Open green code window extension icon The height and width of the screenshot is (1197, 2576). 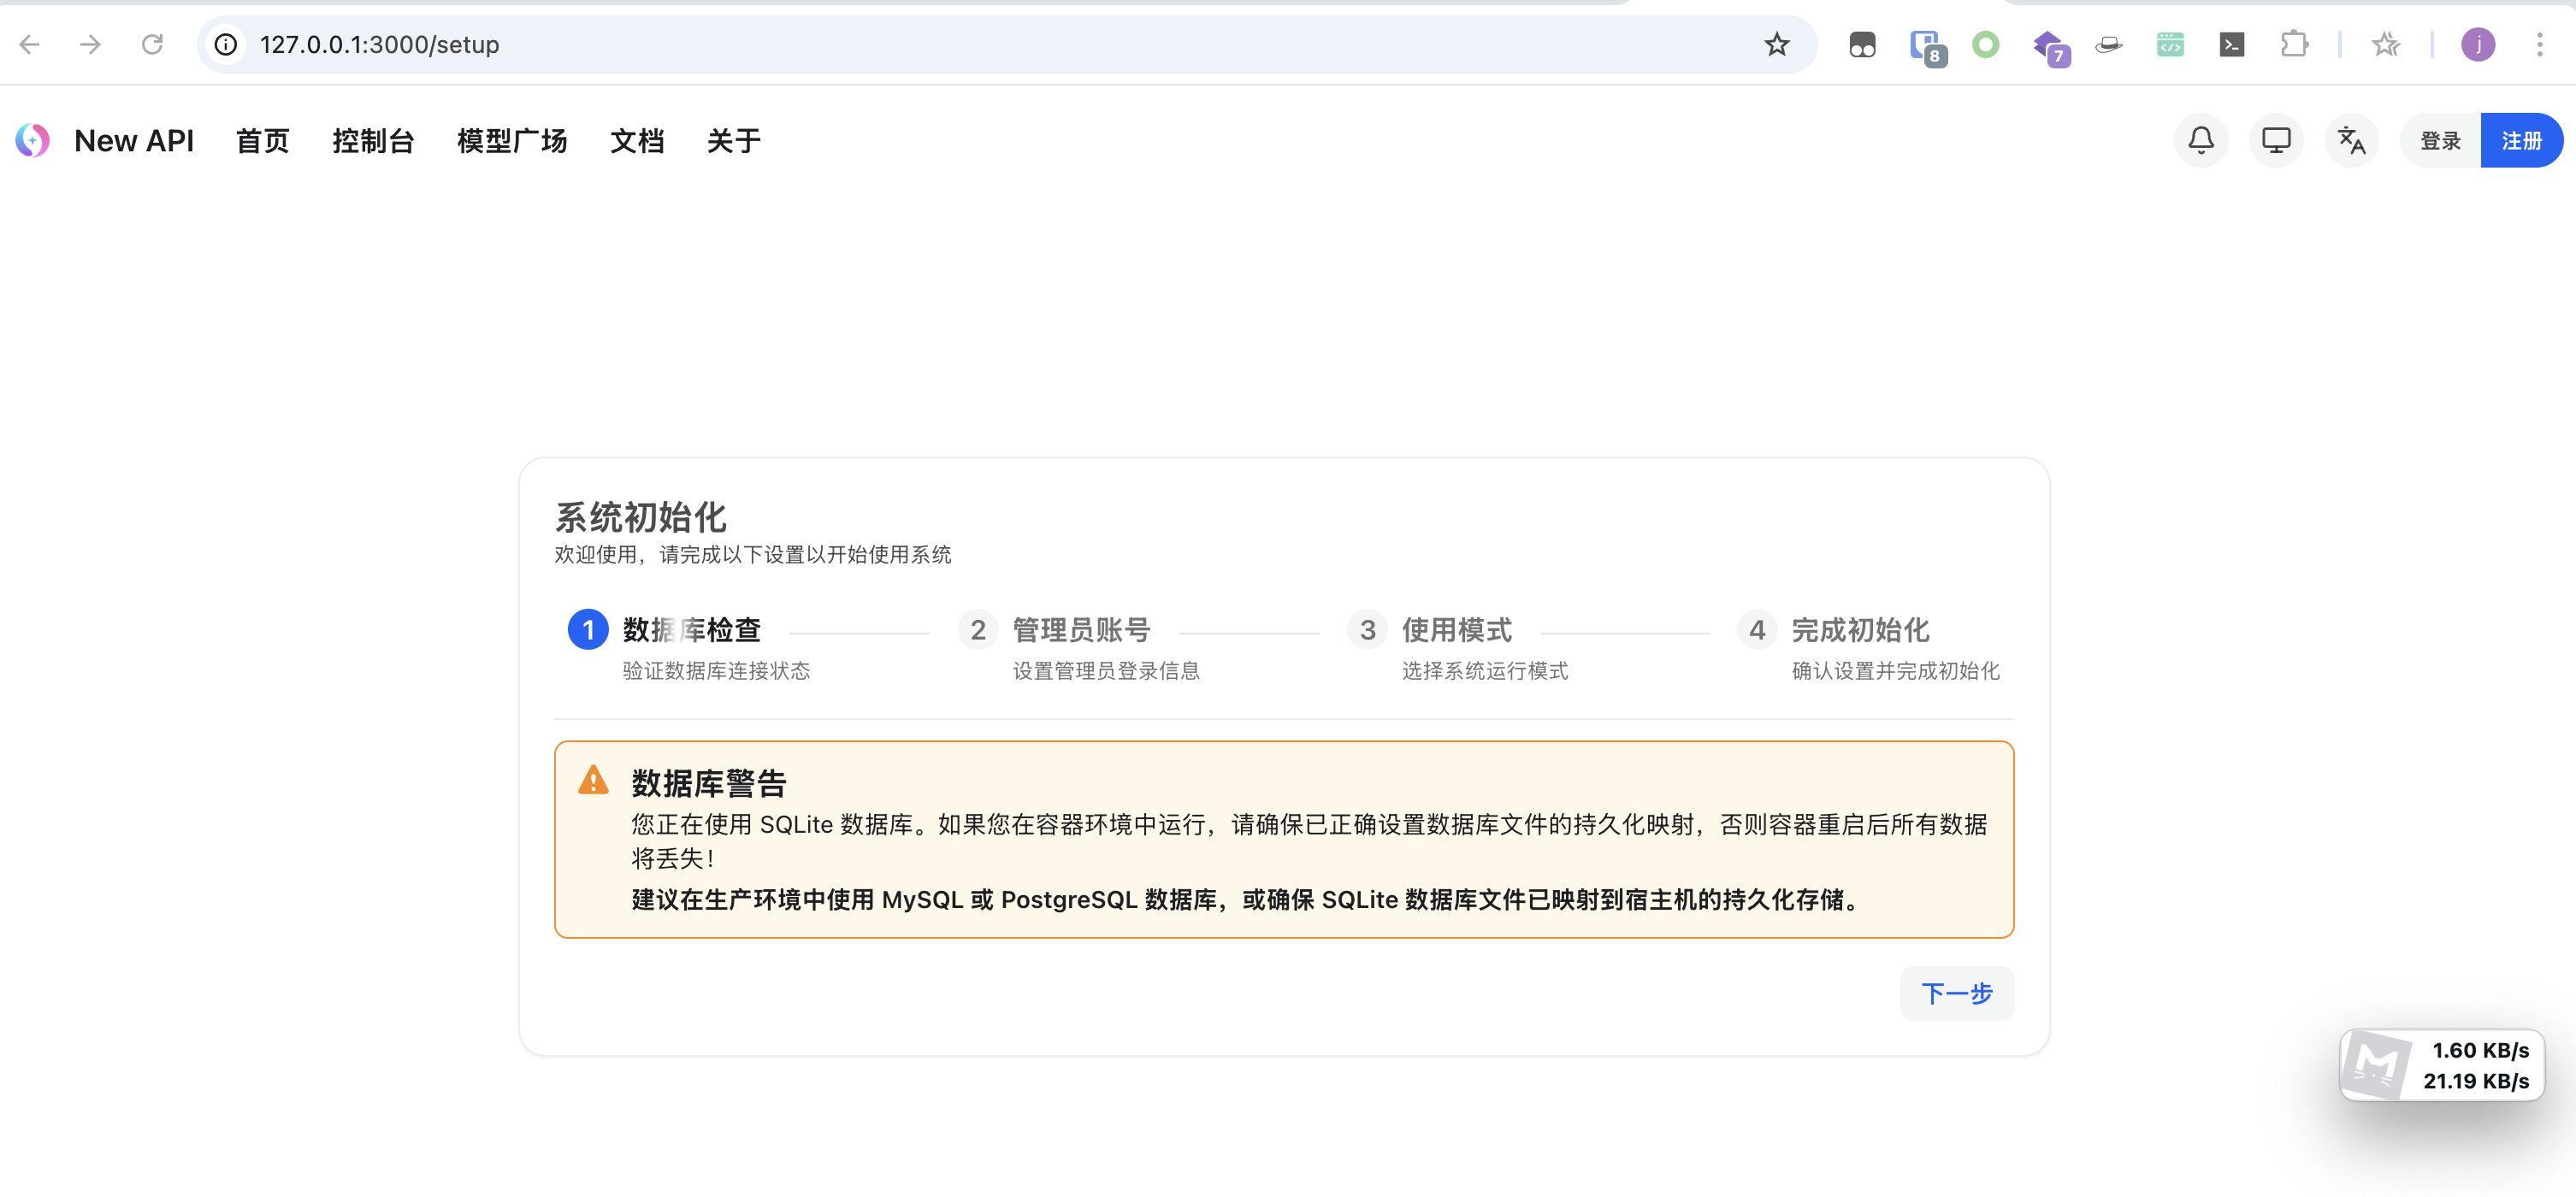pos(2170,44)
